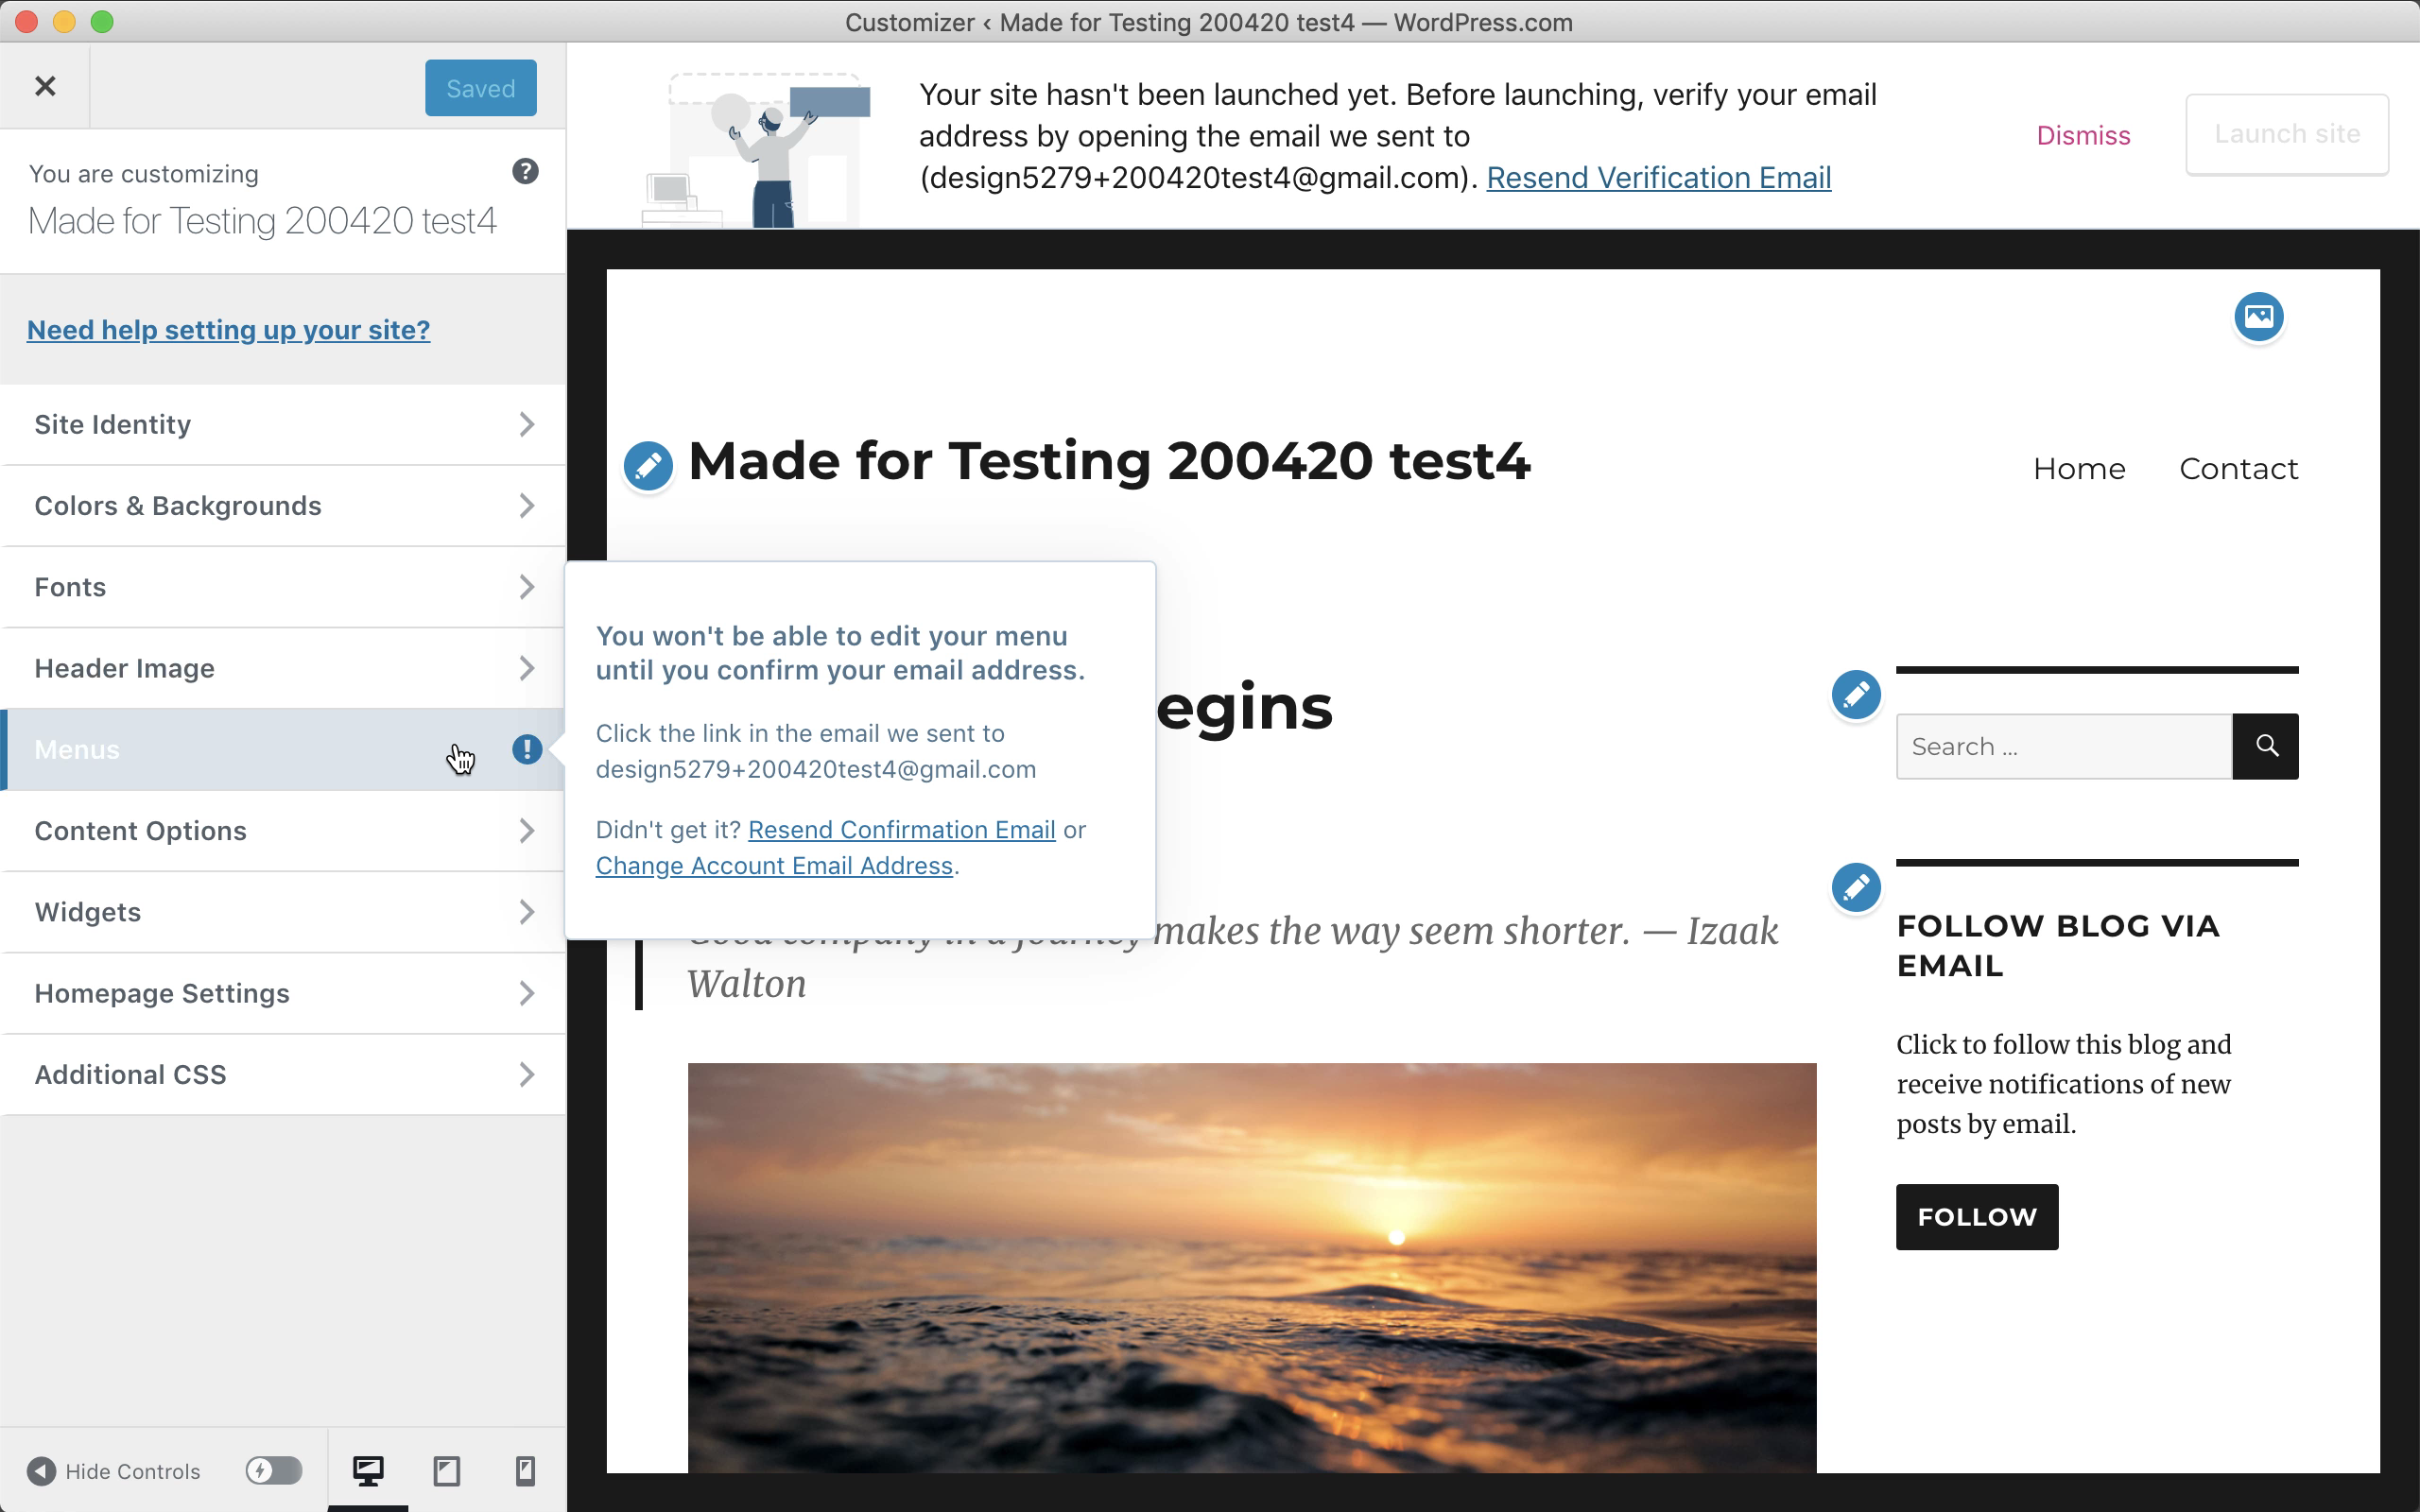2420x1512 pixels.
Task: Click the Menus warning exclamation icon
Action: click(x=527, y=749)
